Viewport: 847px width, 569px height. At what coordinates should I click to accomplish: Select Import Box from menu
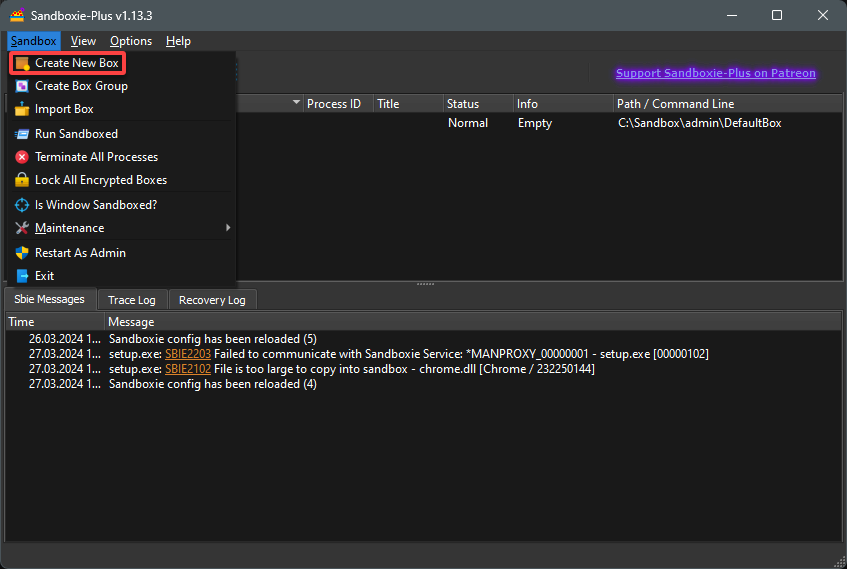tap(122, 109)
